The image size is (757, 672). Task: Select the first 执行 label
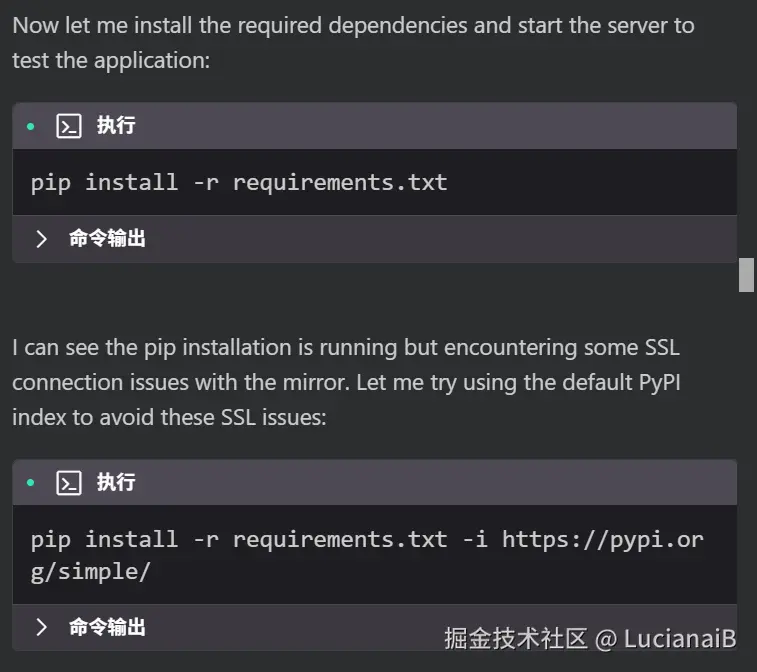click(x=115, y=126)
